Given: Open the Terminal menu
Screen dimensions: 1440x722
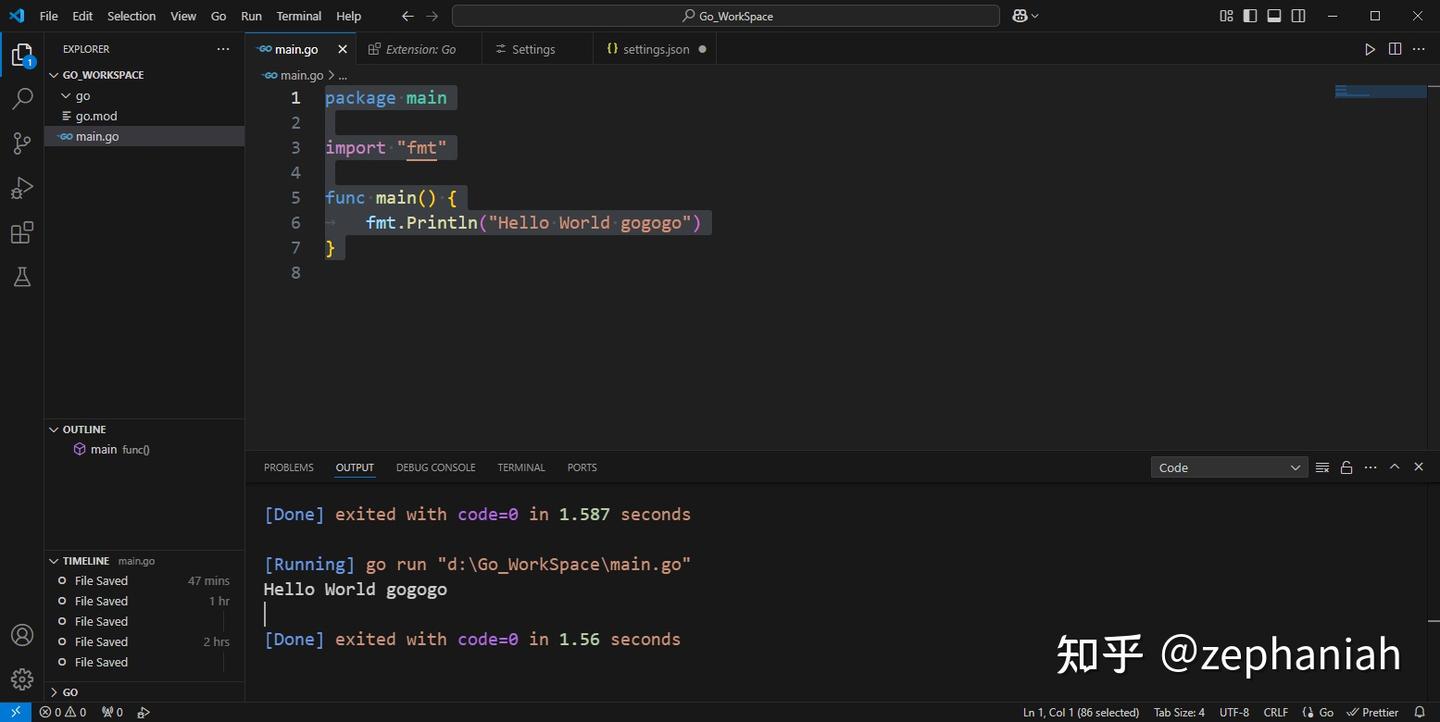Looking at the screenshot, I should (297, 16).
